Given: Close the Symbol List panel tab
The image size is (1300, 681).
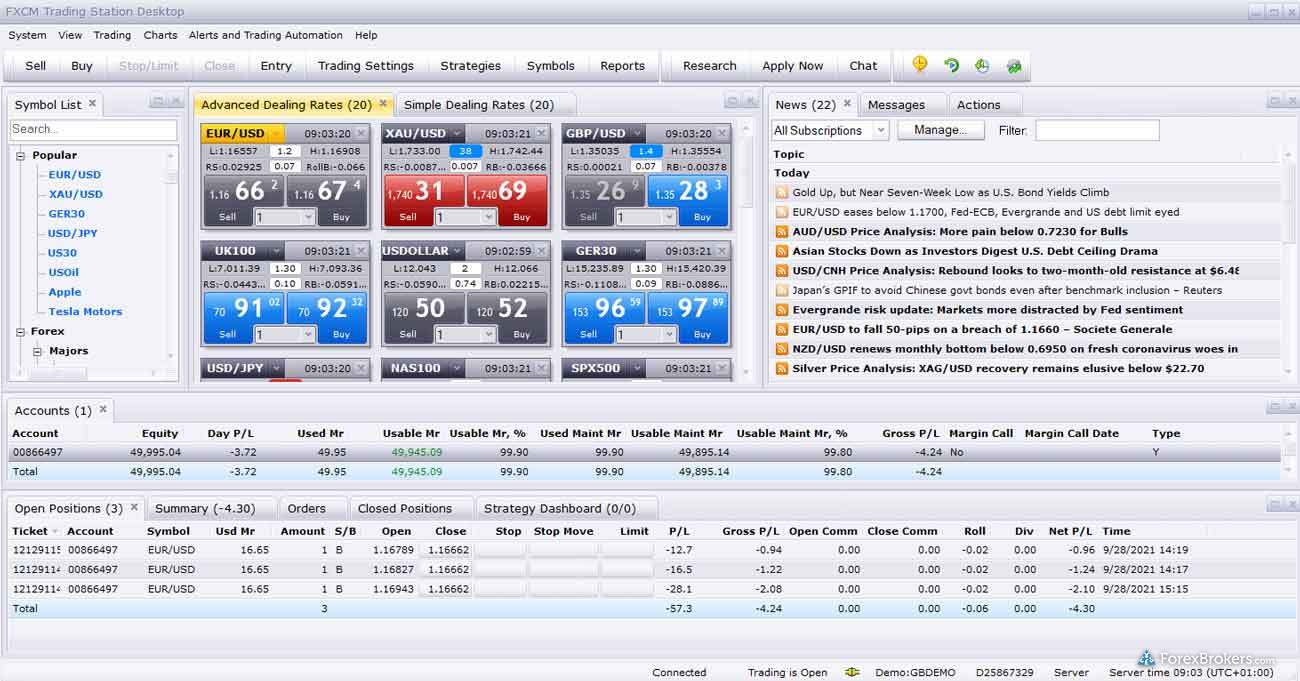Looking at the screenshot, I should coord(93,103).
